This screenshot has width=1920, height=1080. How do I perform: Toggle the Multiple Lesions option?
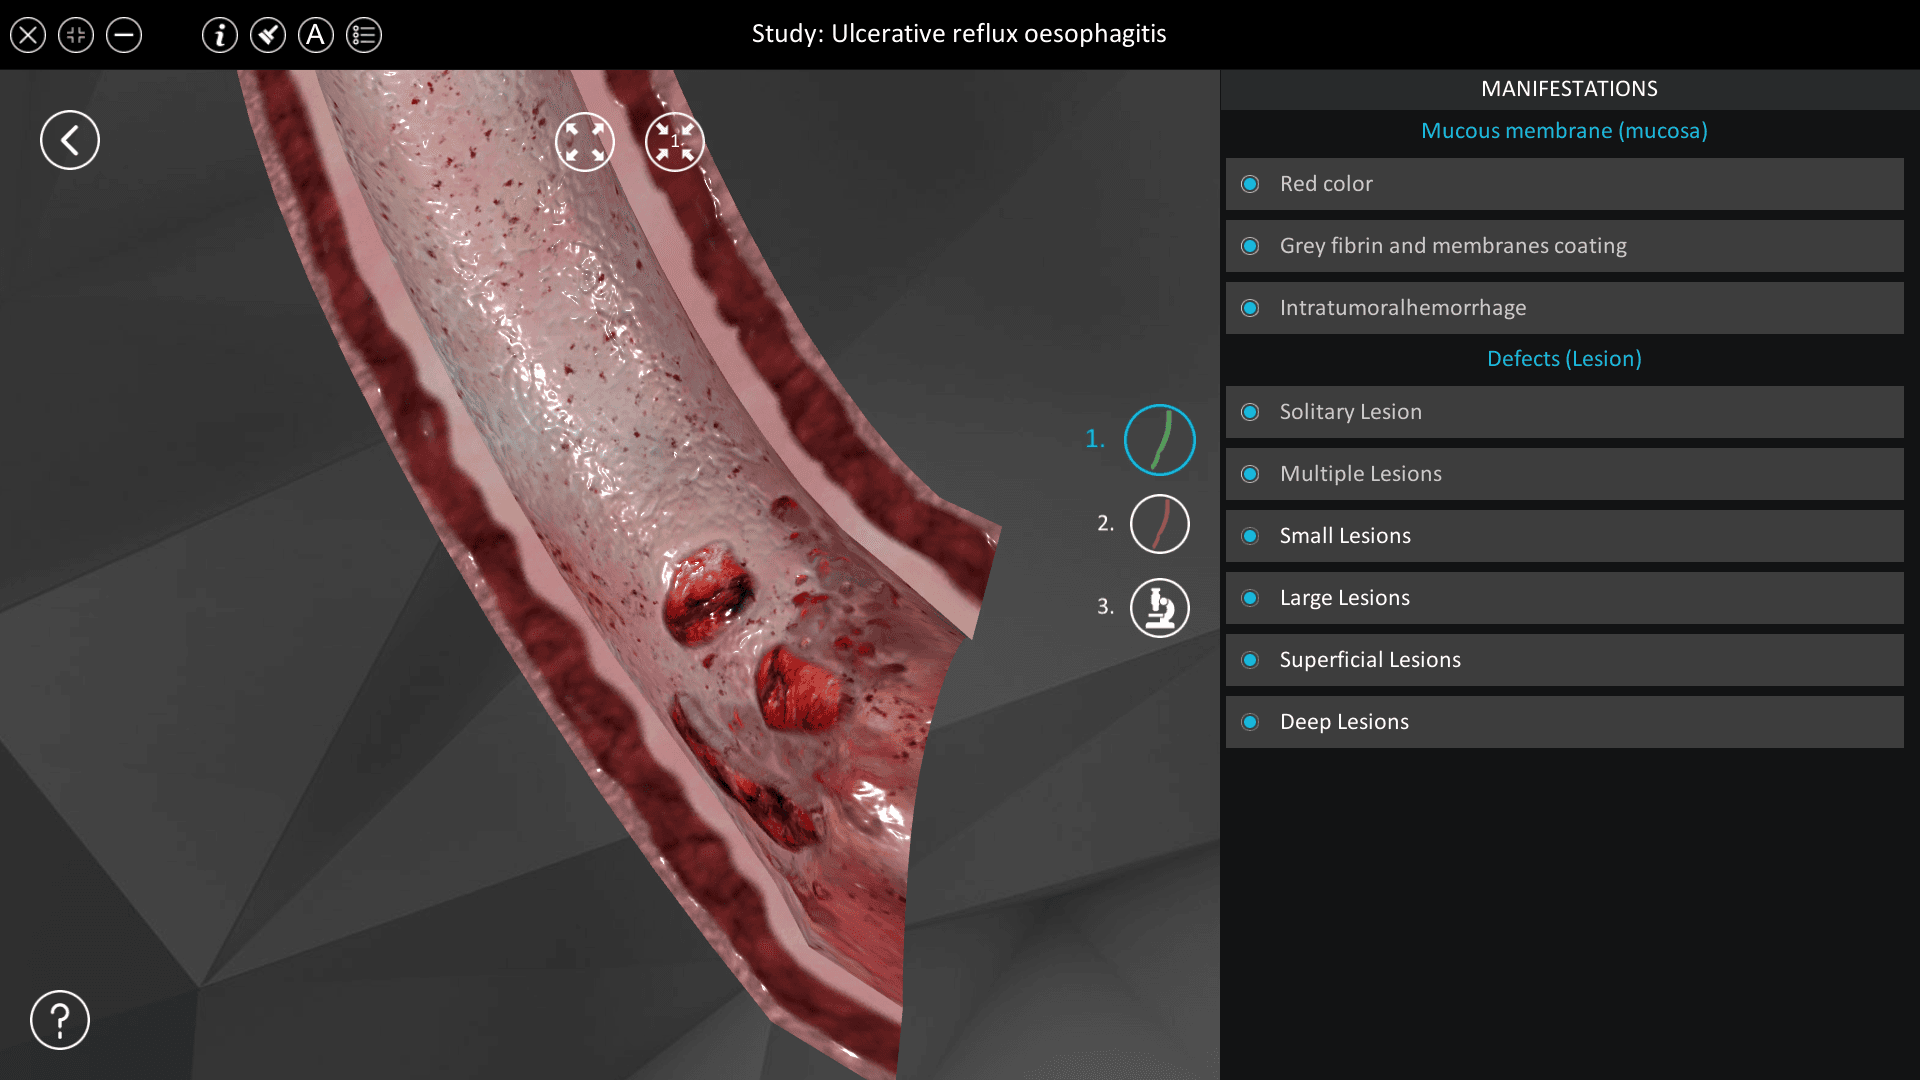click(1565, 474)
